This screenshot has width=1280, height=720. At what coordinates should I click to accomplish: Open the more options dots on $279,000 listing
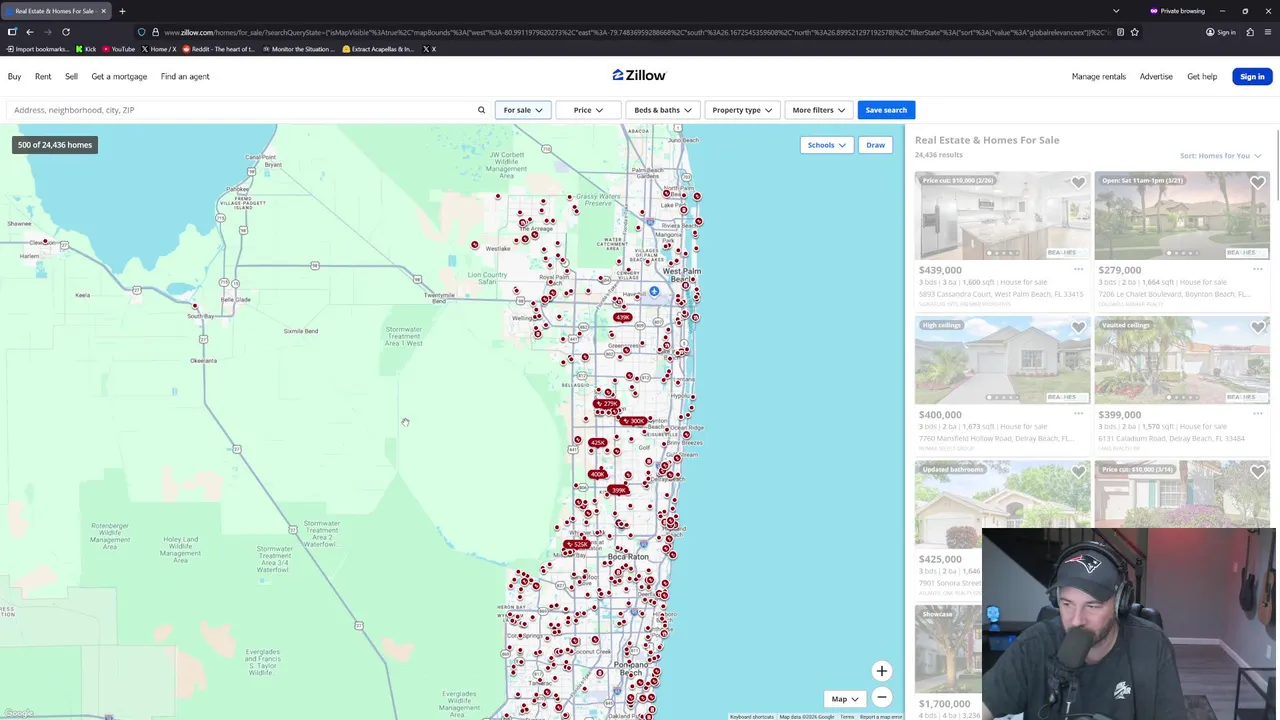click(x=1257, y=269)
